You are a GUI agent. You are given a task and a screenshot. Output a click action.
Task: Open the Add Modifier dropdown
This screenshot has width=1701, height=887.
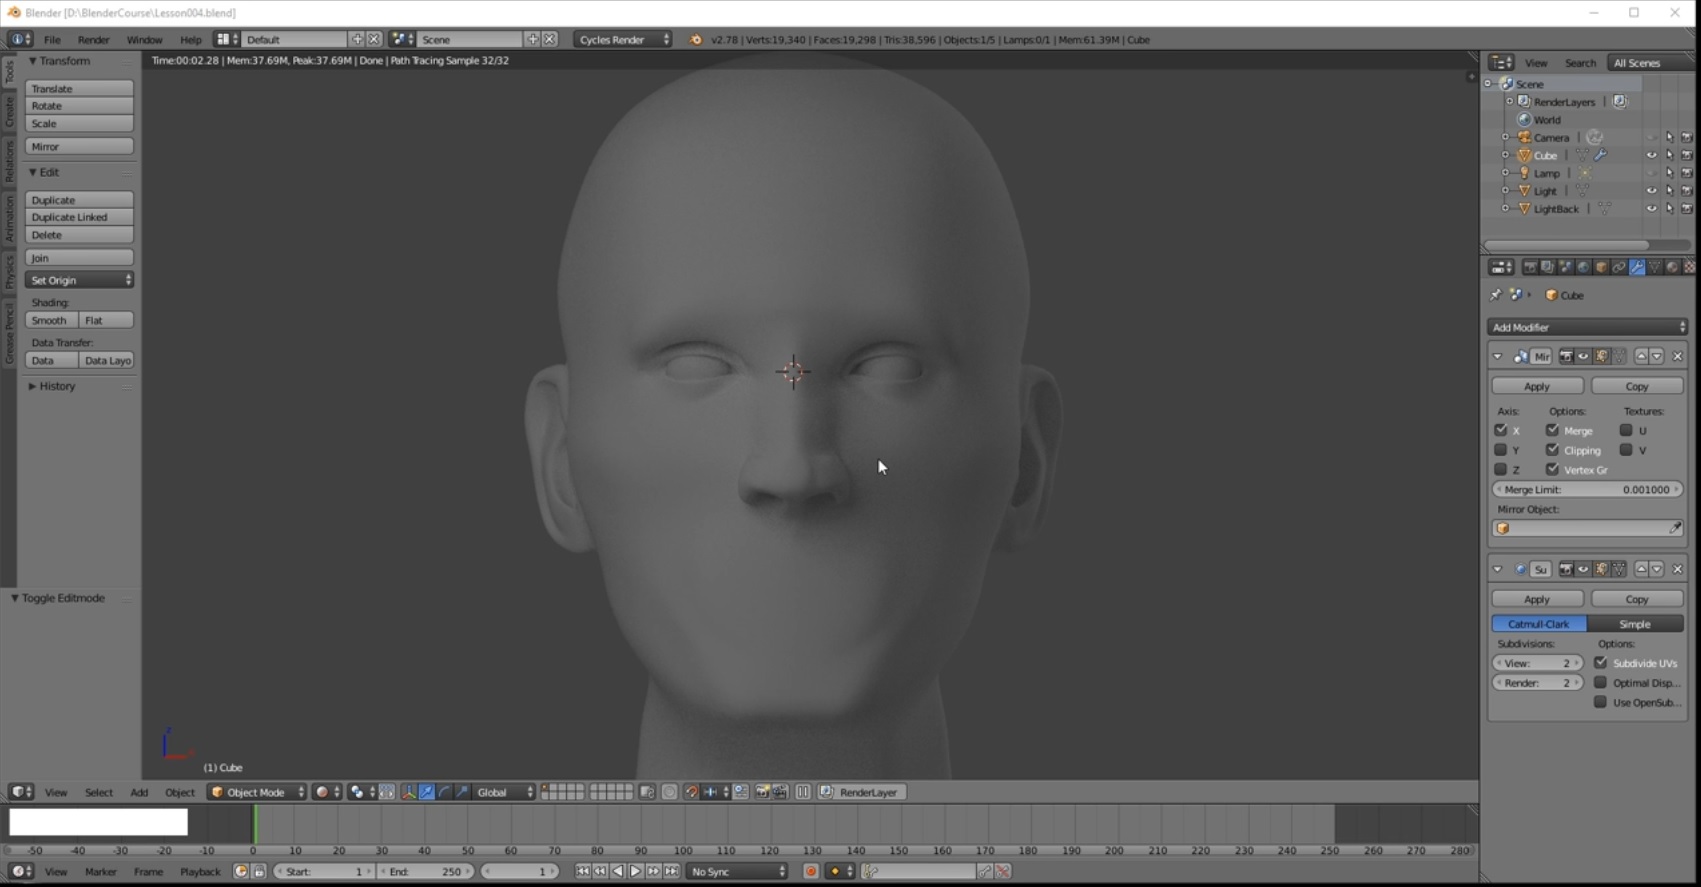click(x=1587, y=327)
